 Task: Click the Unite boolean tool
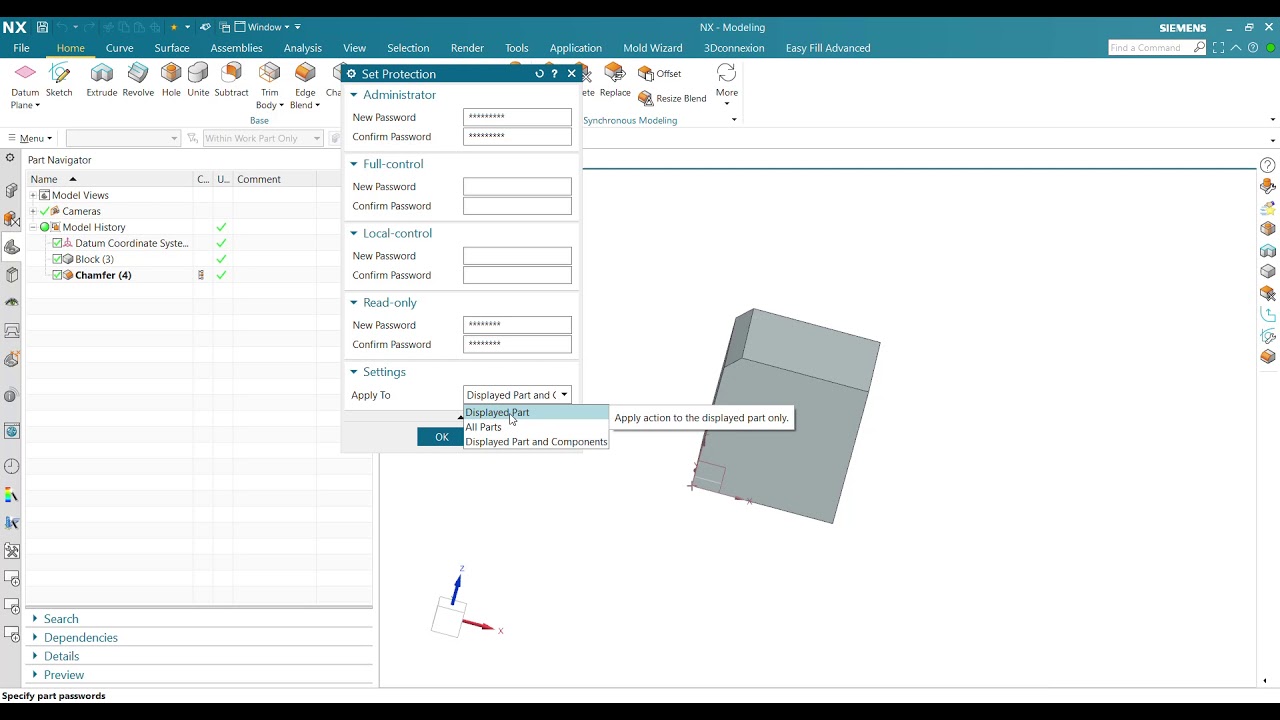[x=198, y=79]
